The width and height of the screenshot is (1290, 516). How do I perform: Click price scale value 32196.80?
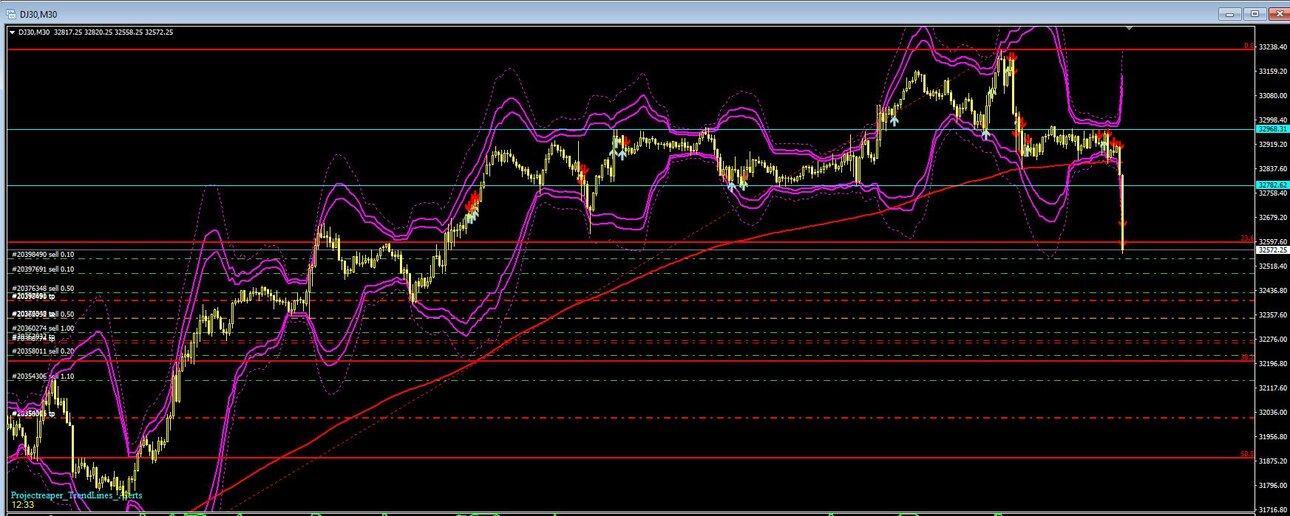click(1272, 363)
